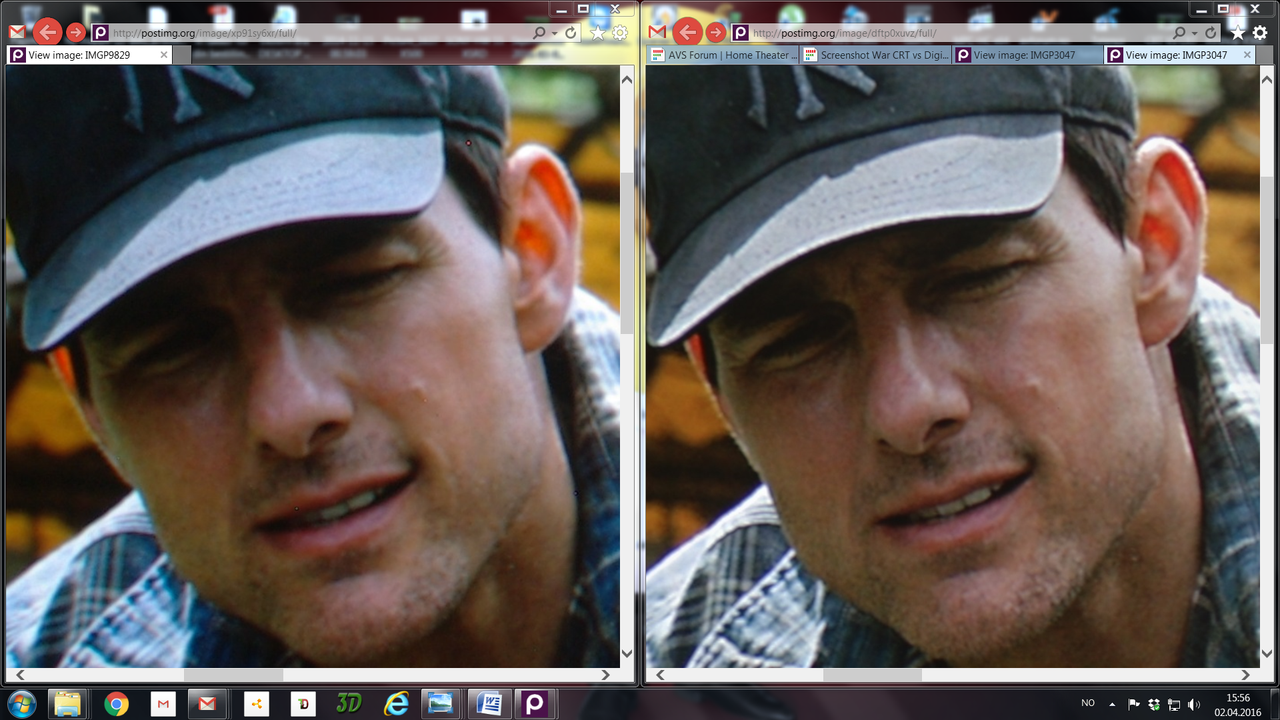Screen dimensions: 1280x720
Task: Click search magnifier in left window's address bar
Action: pos(540,33)
